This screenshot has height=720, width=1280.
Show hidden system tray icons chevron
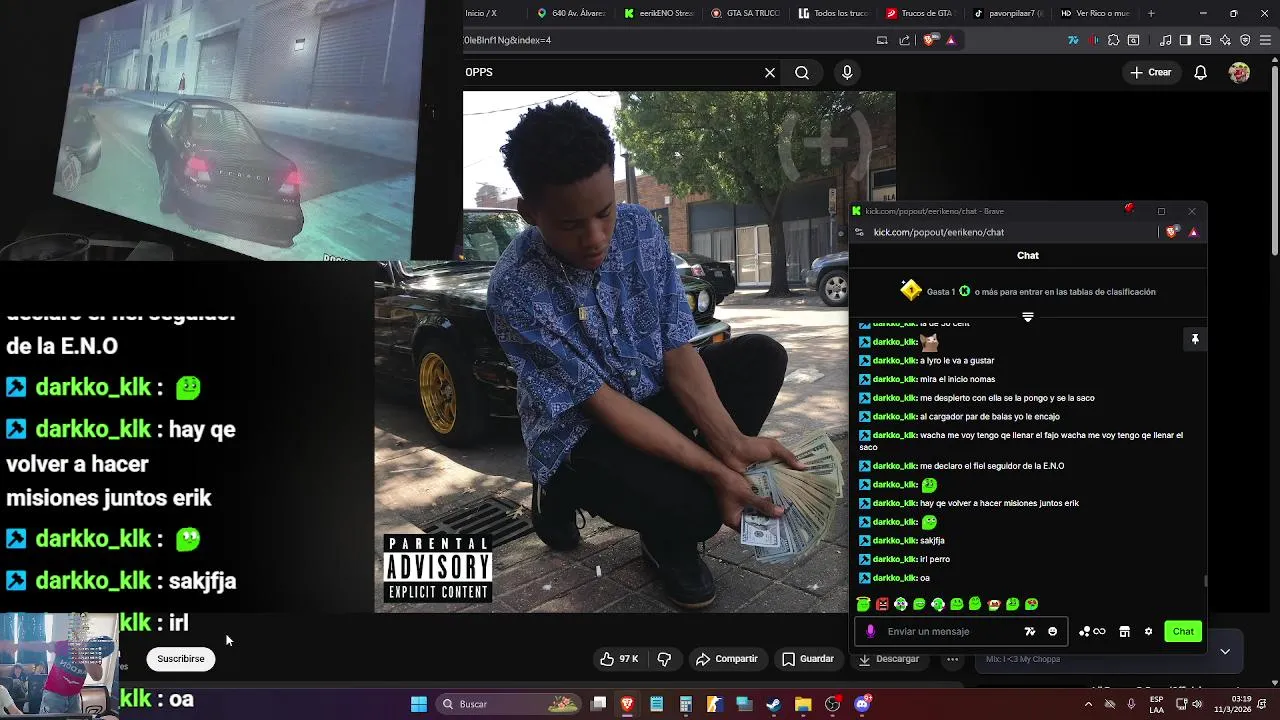[1088, 704]
